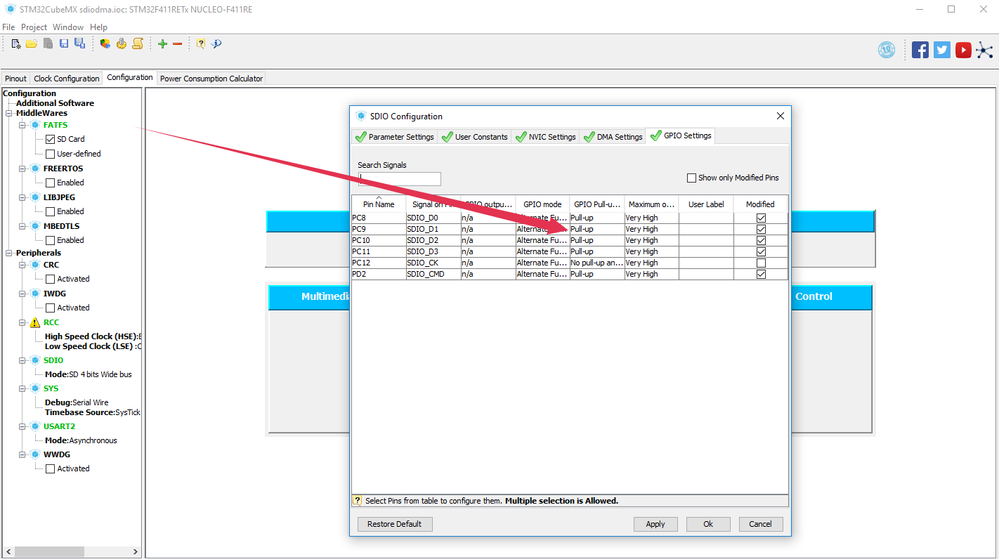The height and width of the screenshot is (559, 999).
Task: Click the Restore Default button
Action: [394, 524]
